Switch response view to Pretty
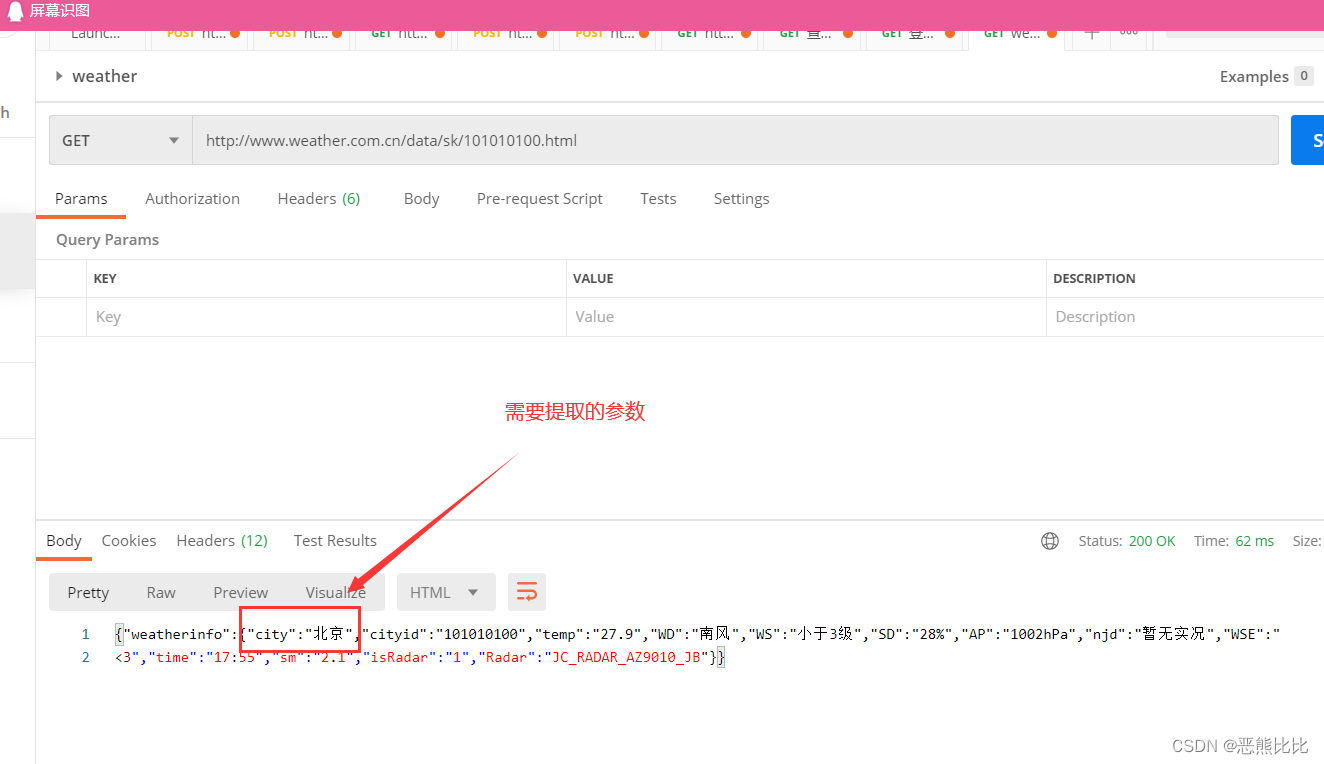 [x=88, y=592]
